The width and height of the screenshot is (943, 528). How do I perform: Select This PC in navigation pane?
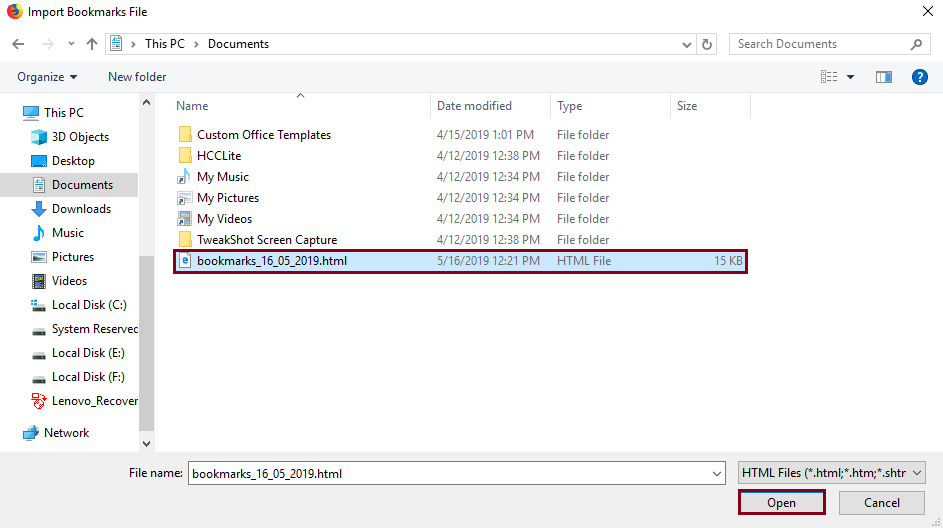[x=64, y=112]
